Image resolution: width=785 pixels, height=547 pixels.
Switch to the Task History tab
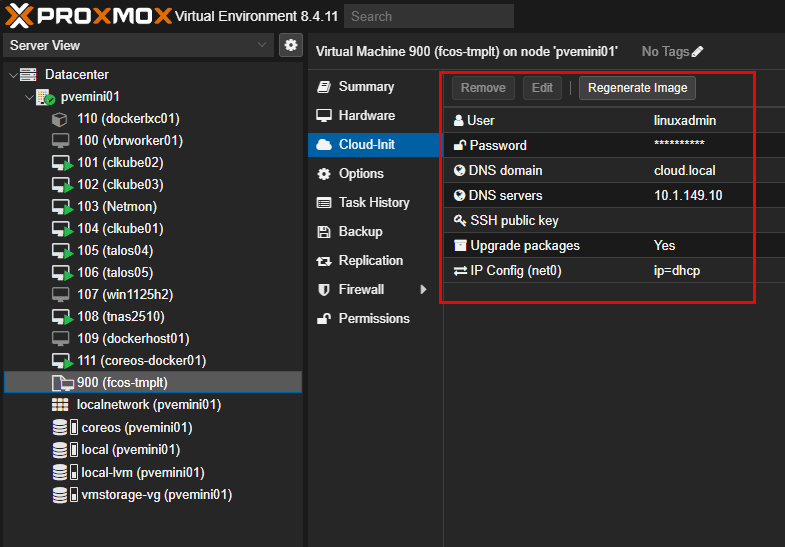pos(373,203)
